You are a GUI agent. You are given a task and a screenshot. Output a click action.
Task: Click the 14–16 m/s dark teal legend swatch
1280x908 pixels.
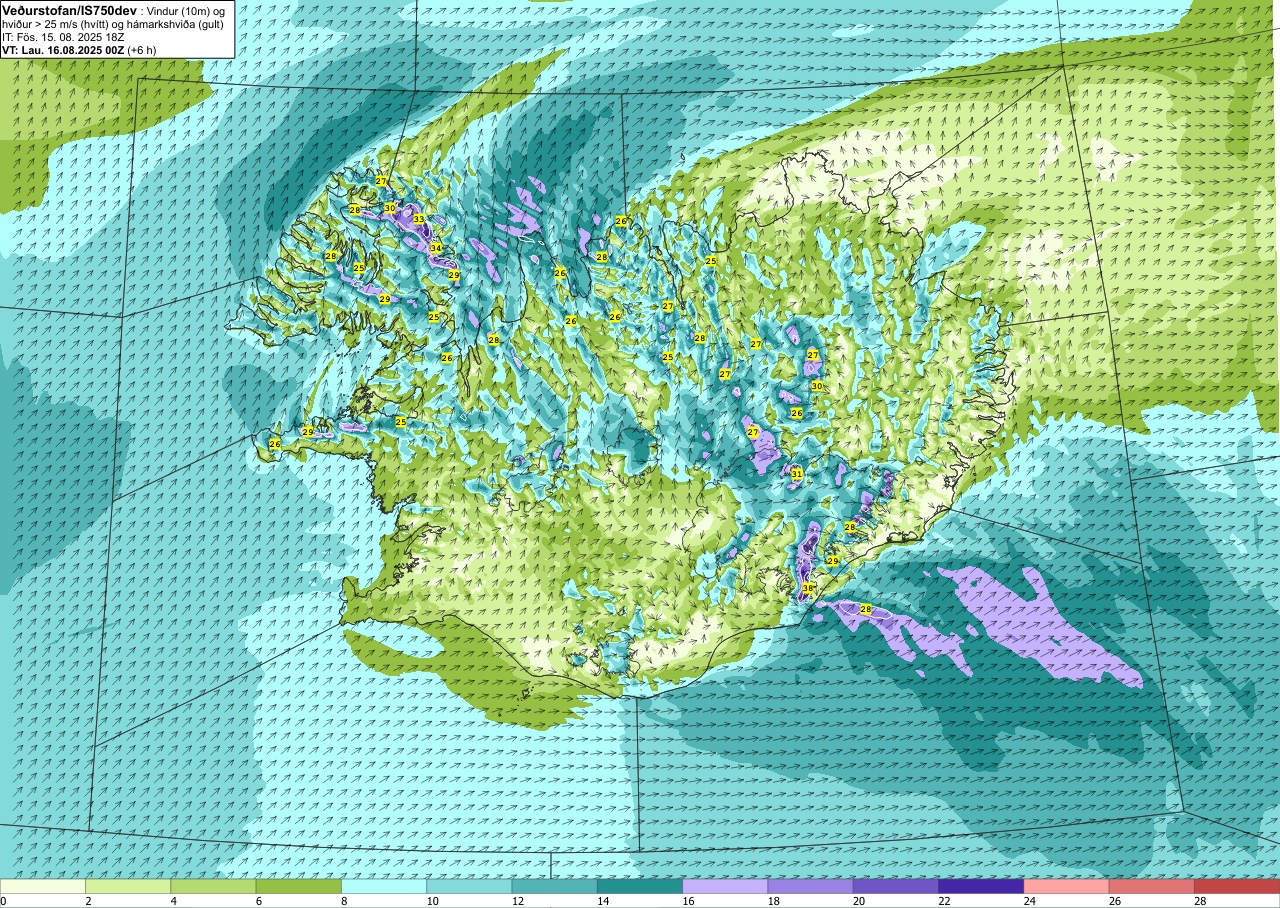[x=640, y=886]
